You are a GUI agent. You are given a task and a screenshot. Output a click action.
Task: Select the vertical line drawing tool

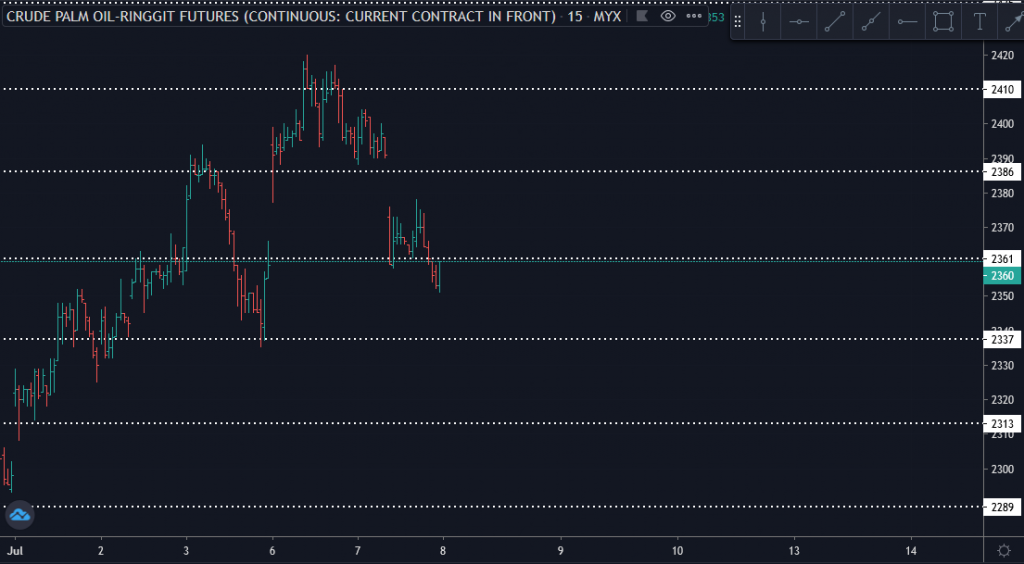[x=763, y=23]
